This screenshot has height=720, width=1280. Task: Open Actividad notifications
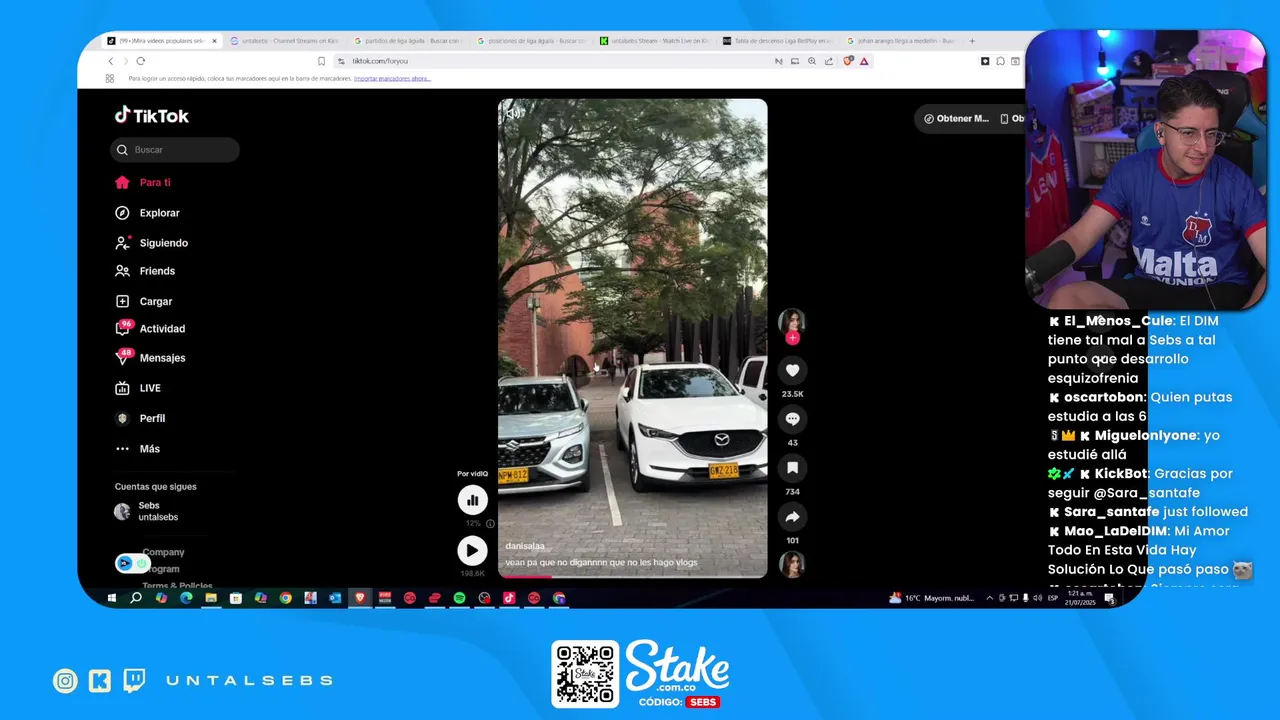coord(150,329)
